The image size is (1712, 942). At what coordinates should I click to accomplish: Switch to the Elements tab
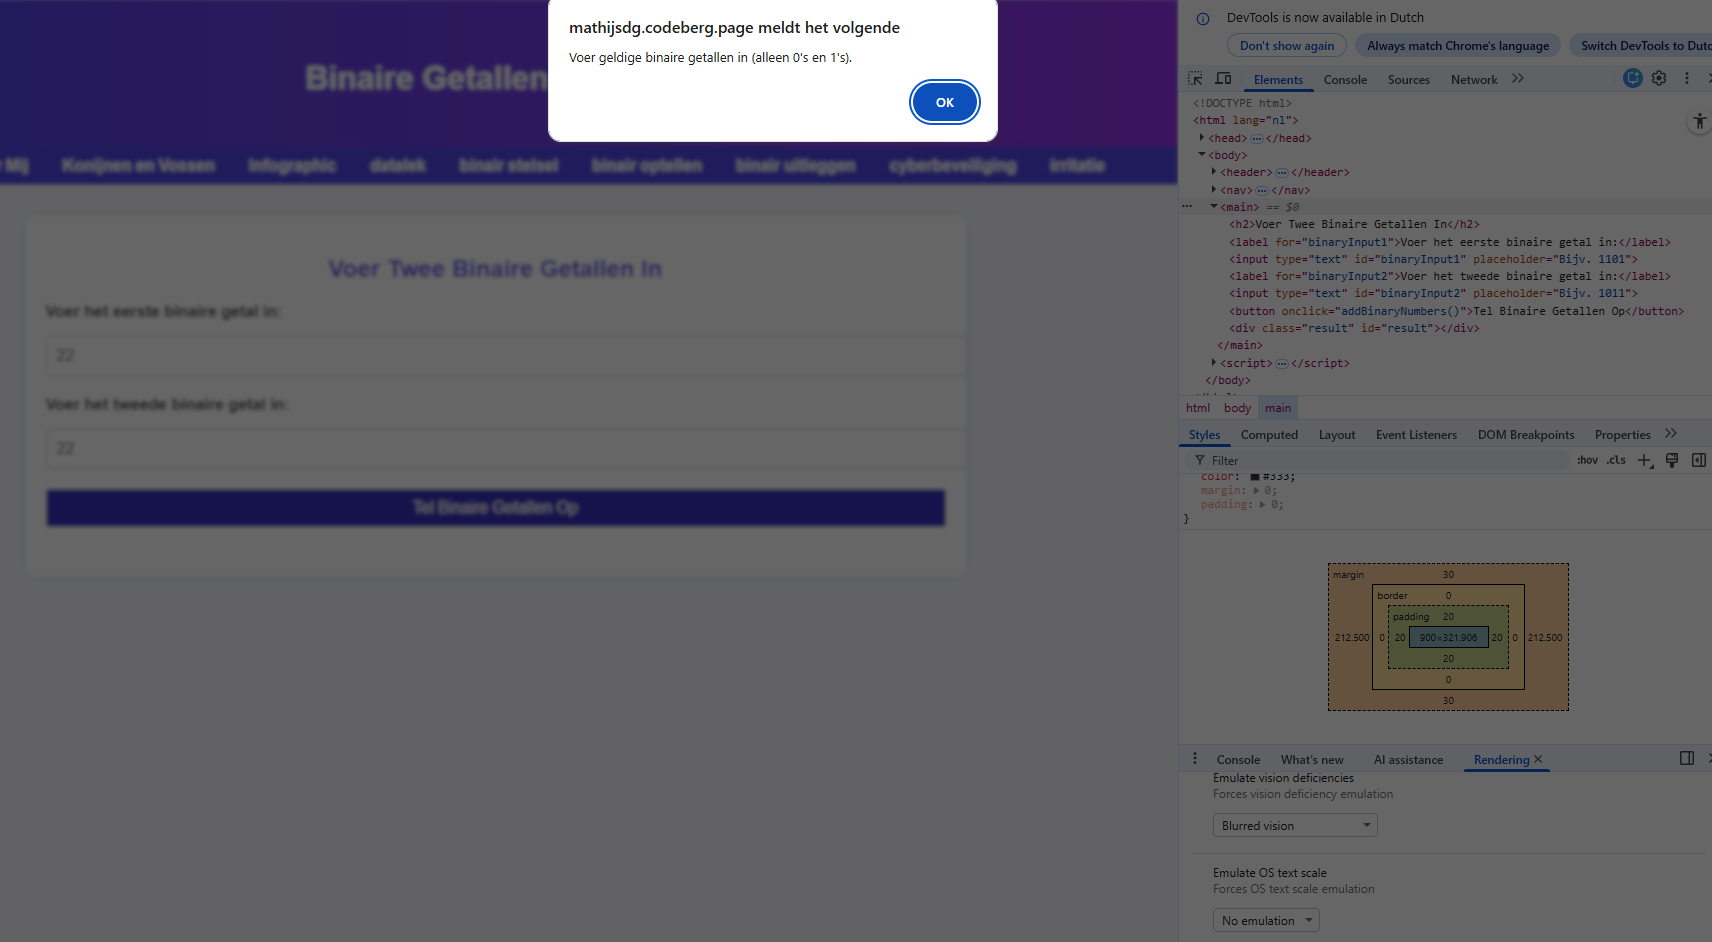1278,79
